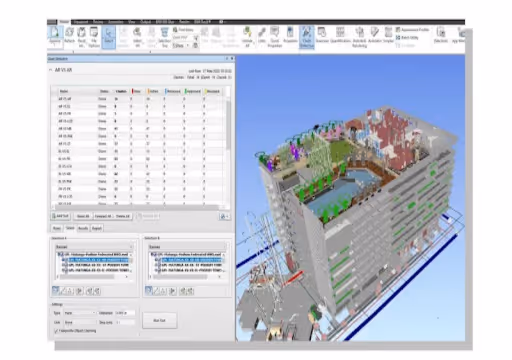This screenshot has width=512, height=360.
Task: Open the Rules tab in Clash Detective
Action: point(57,228)
